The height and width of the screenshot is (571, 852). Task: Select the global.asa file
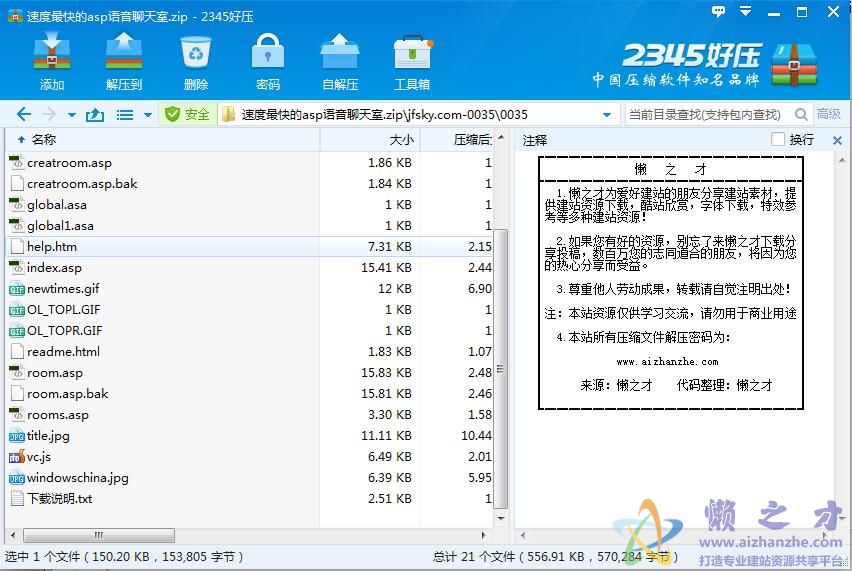(x=57, y=205)
